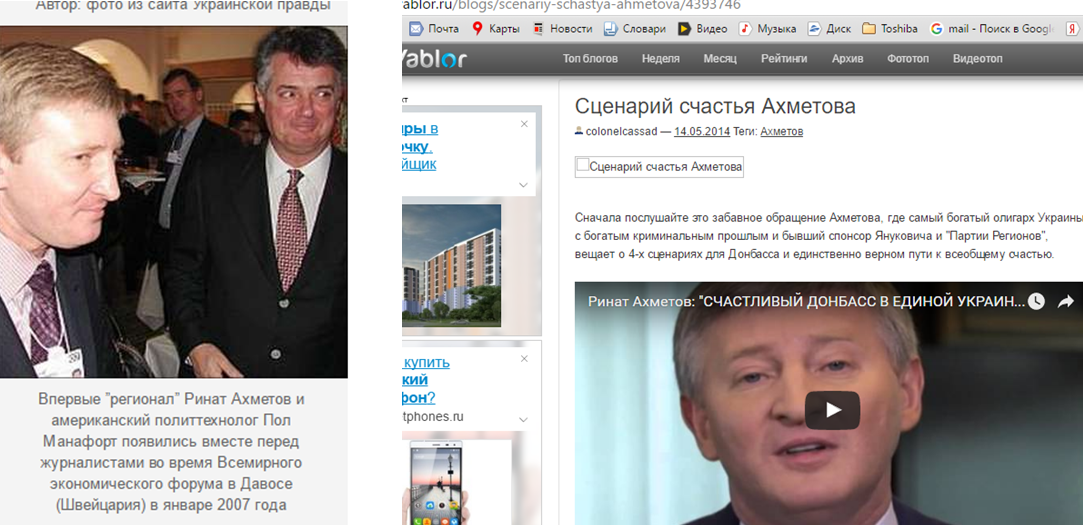Expand the upper ad chevron
Image resolution: width=1083 pixels, height=525 pixels.
tap(523, 185)
